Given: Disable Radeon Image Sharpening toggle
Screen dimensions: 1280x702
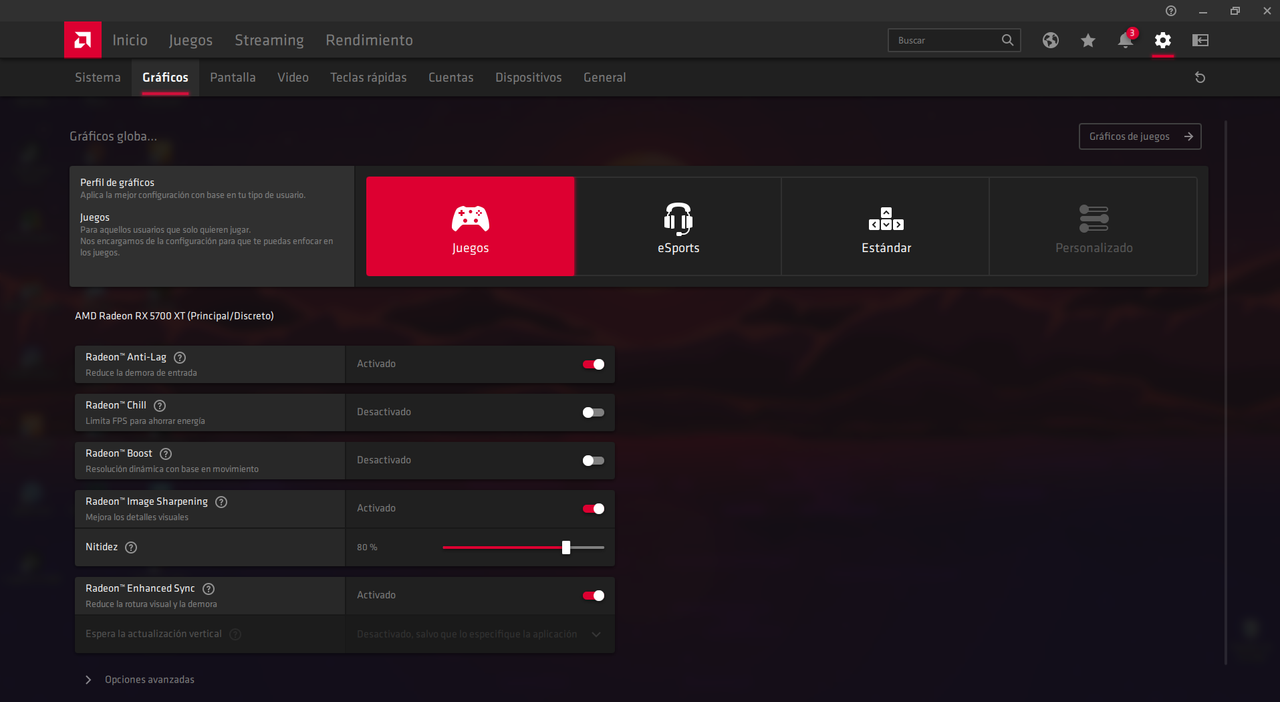Looking at the screenshot, I should [593, 508].
